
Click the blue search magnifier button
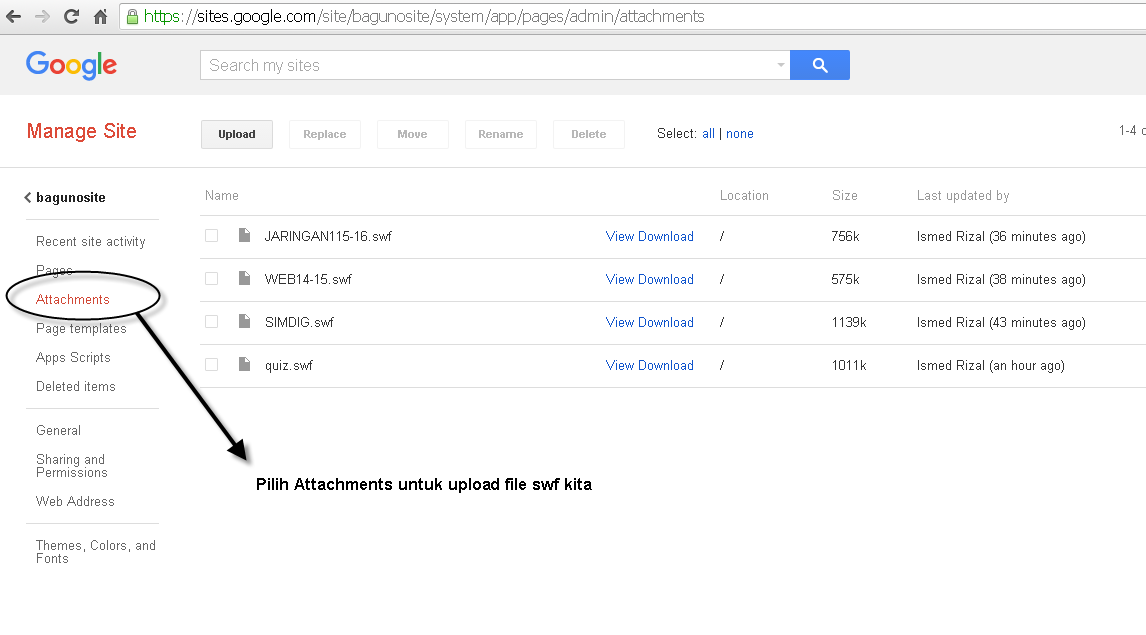coord(819,65)
